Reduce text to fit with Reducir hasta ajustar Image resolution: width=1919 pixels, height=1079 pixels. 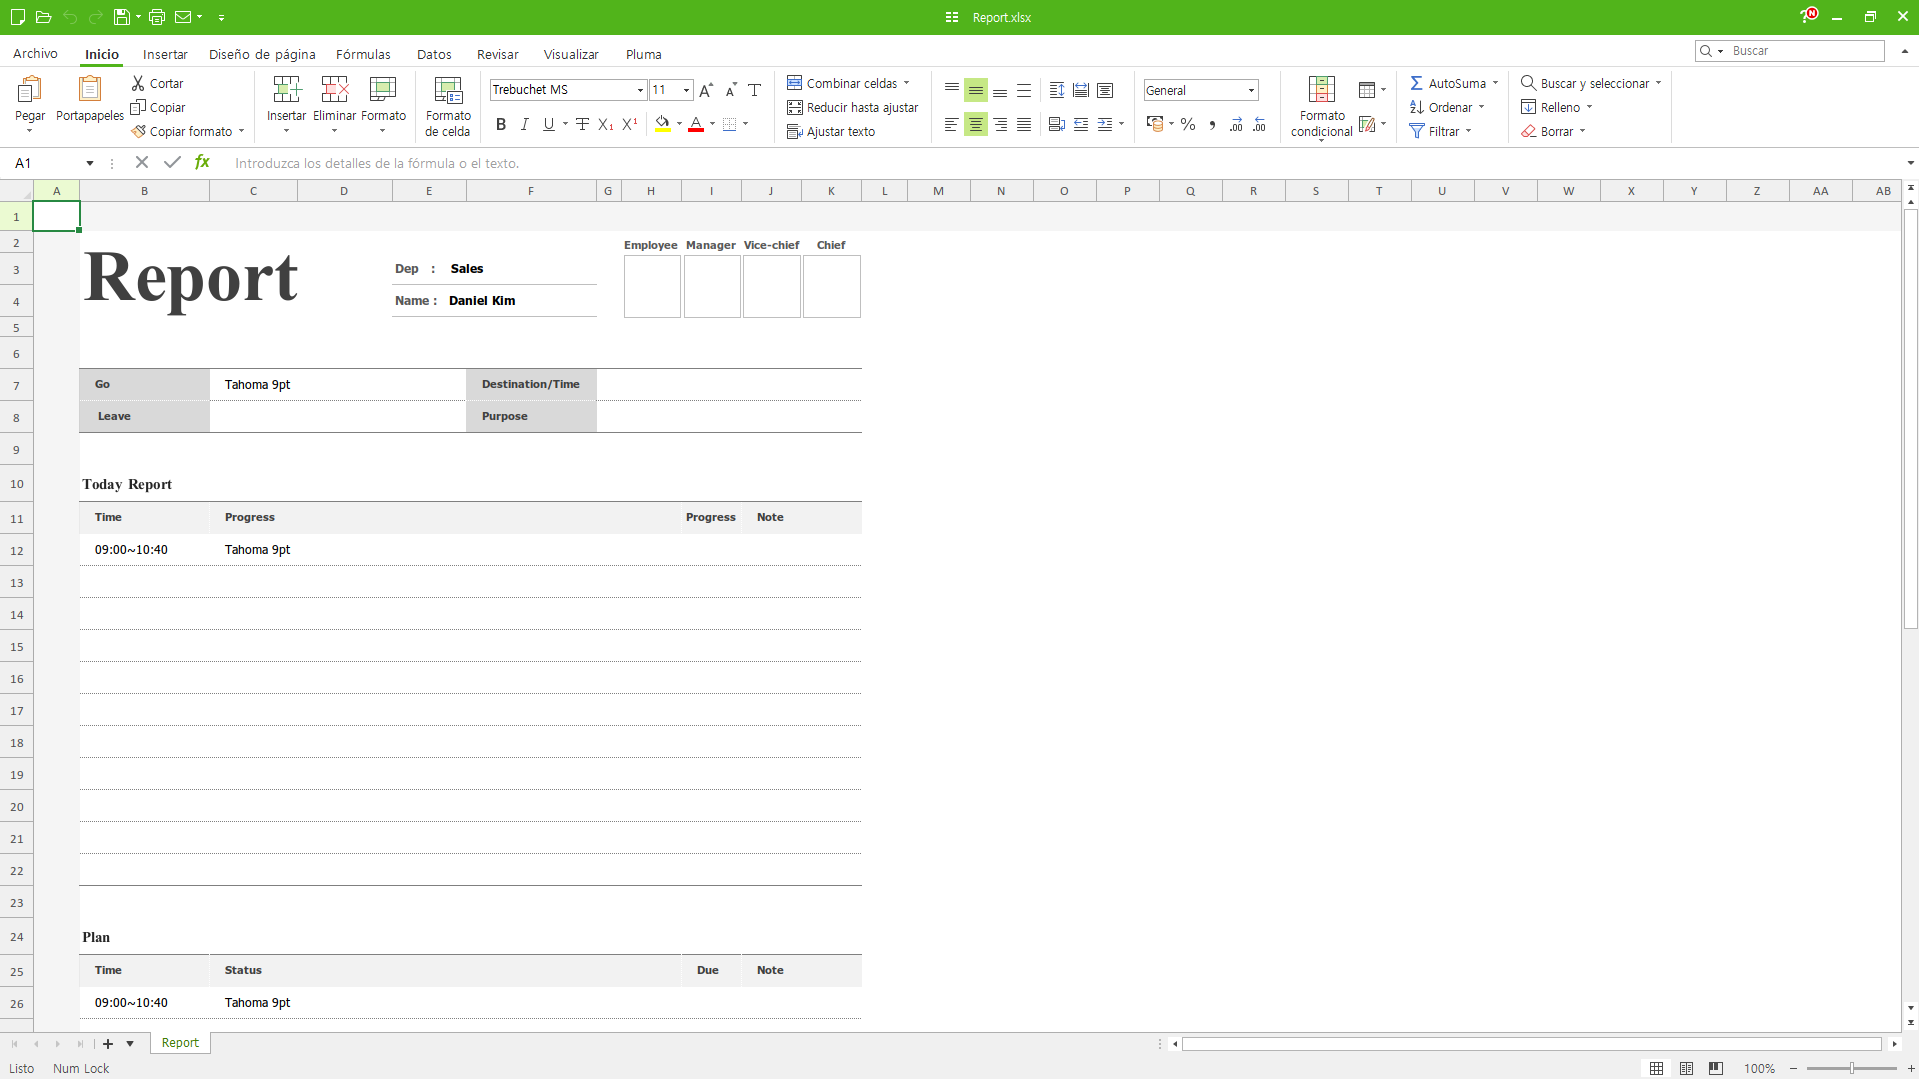852,107
